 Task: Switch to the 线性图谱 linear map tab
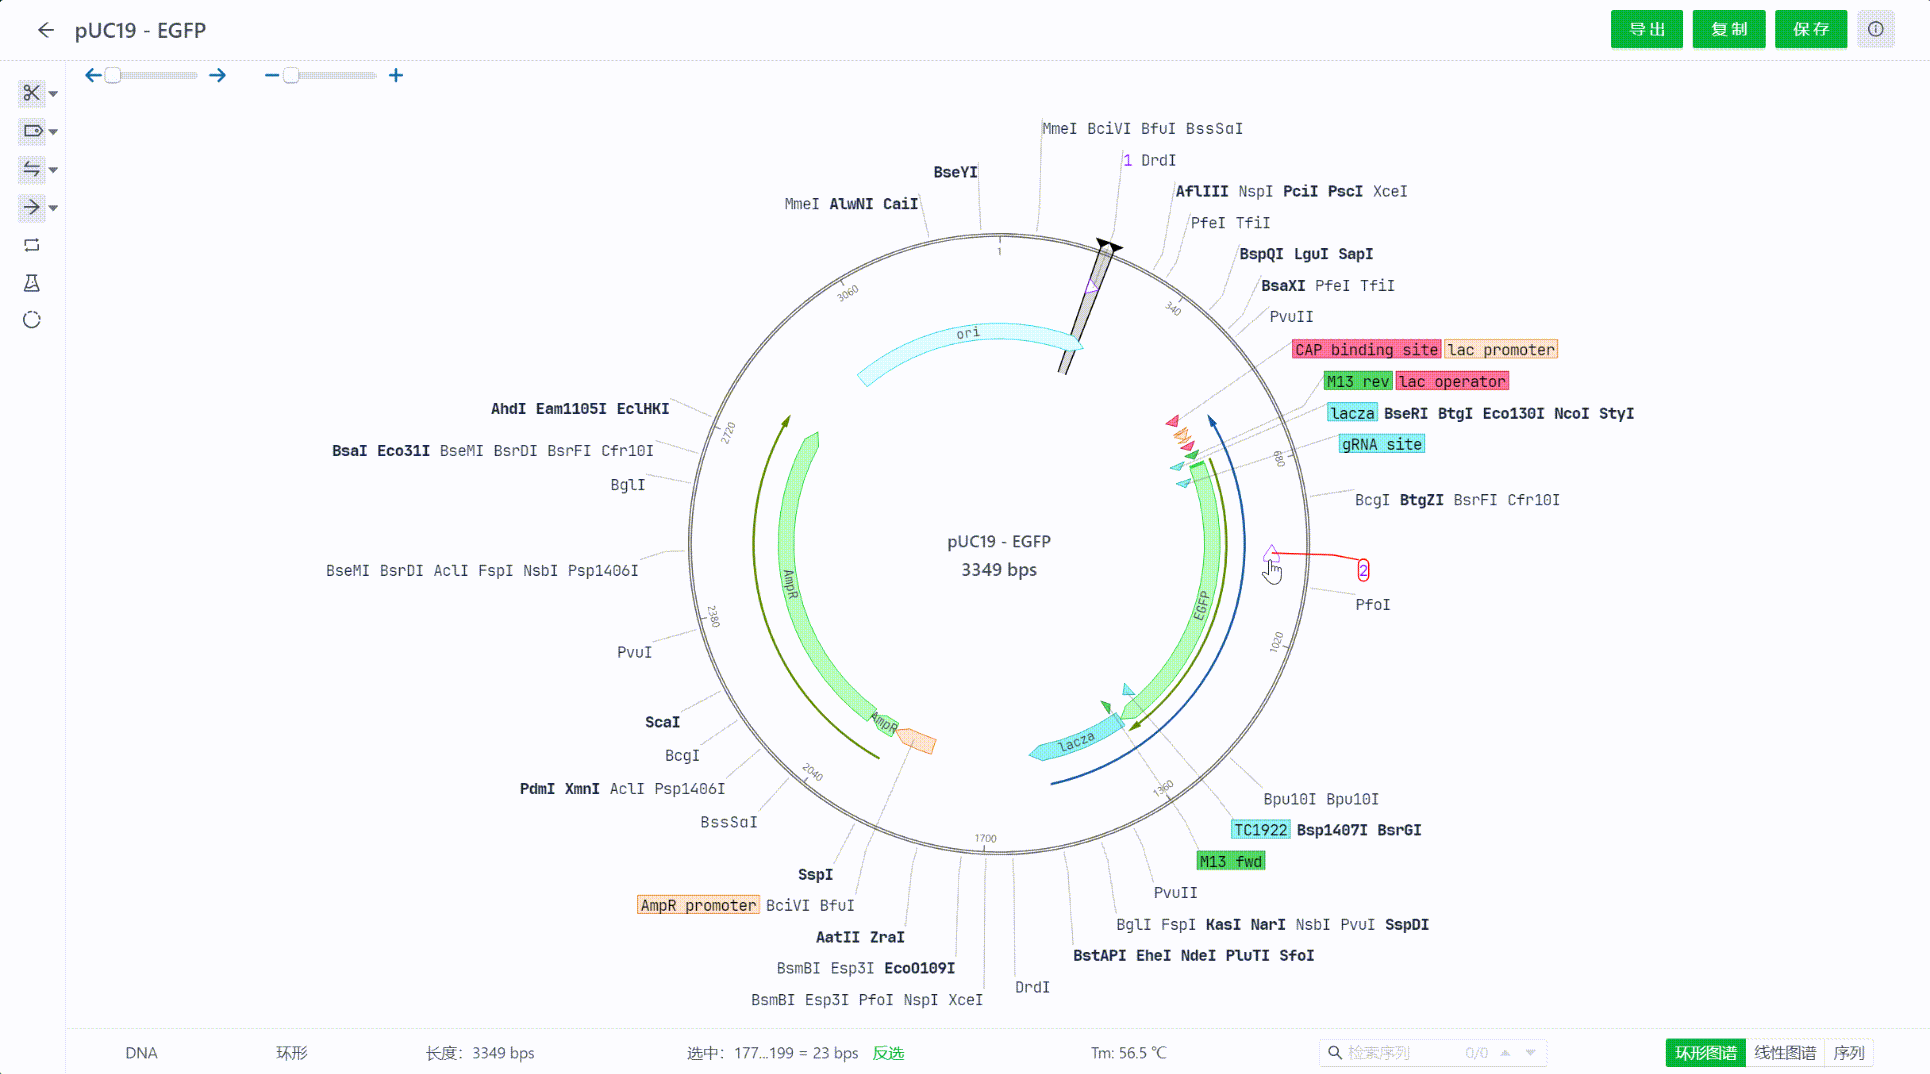tap(1784, 1053)
